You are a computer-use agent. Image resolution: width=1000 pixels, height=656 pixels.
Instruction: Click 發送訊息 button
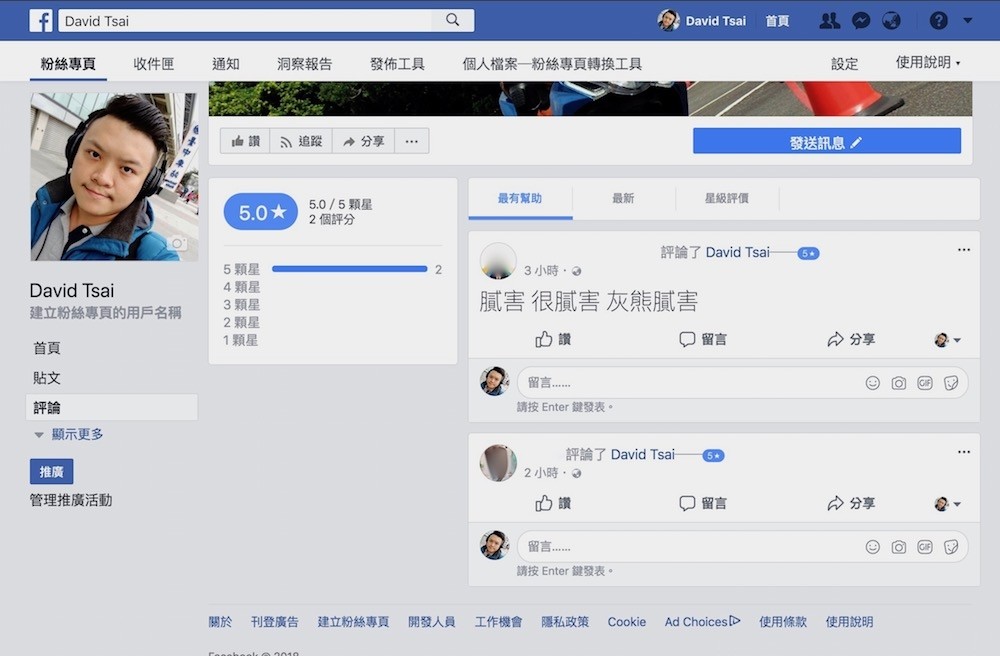pos(827,141)
